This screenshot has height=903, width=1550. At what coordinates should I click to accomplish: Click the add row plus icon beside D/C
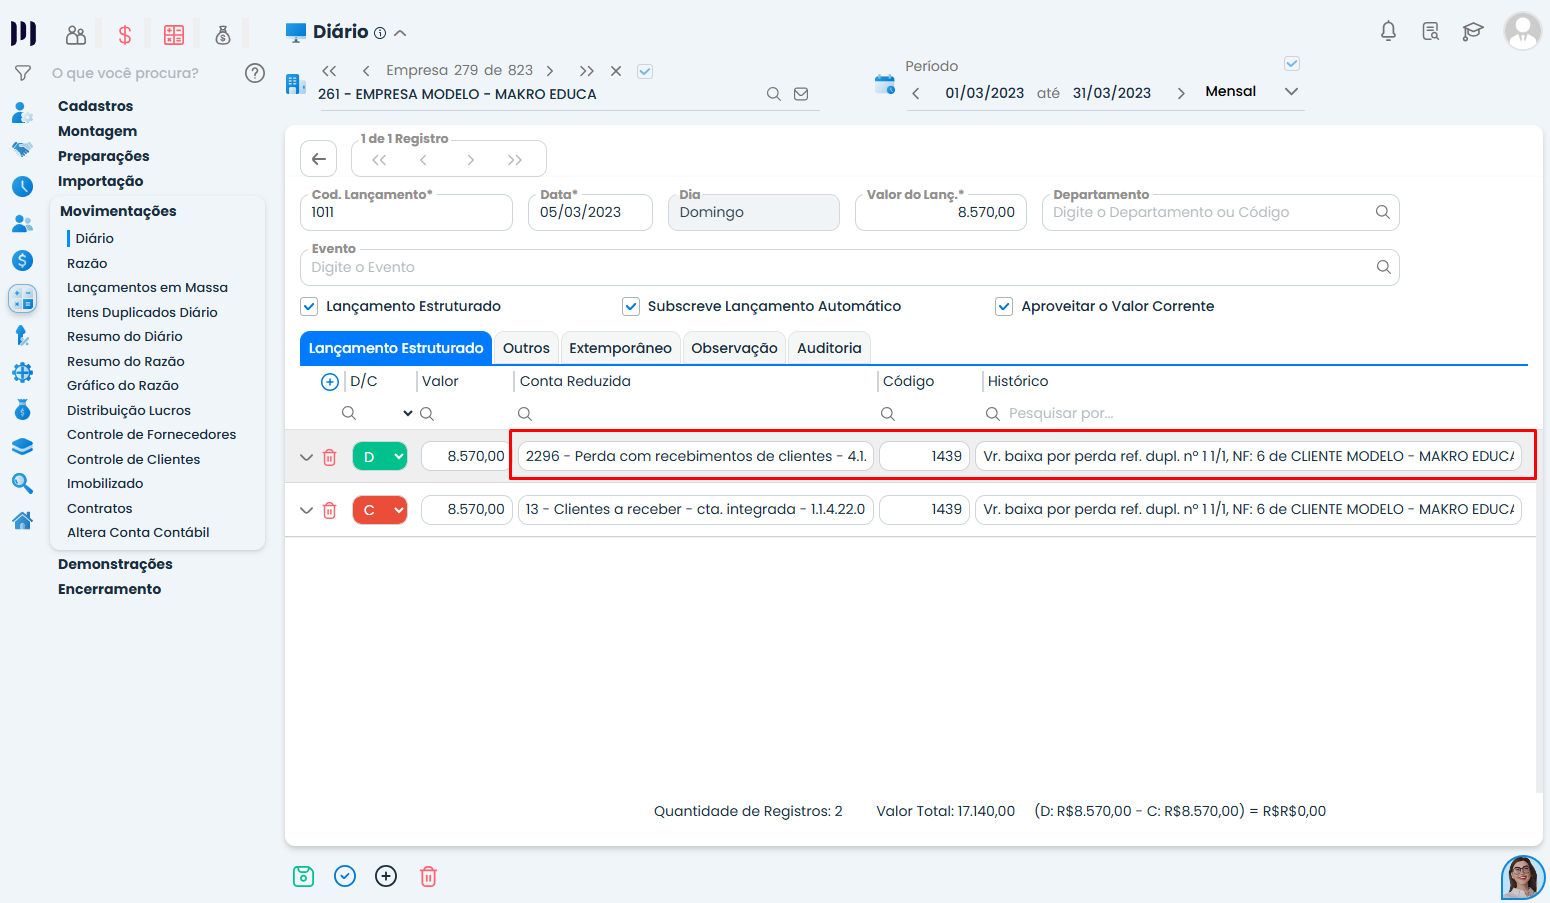(x=329, y=382)
